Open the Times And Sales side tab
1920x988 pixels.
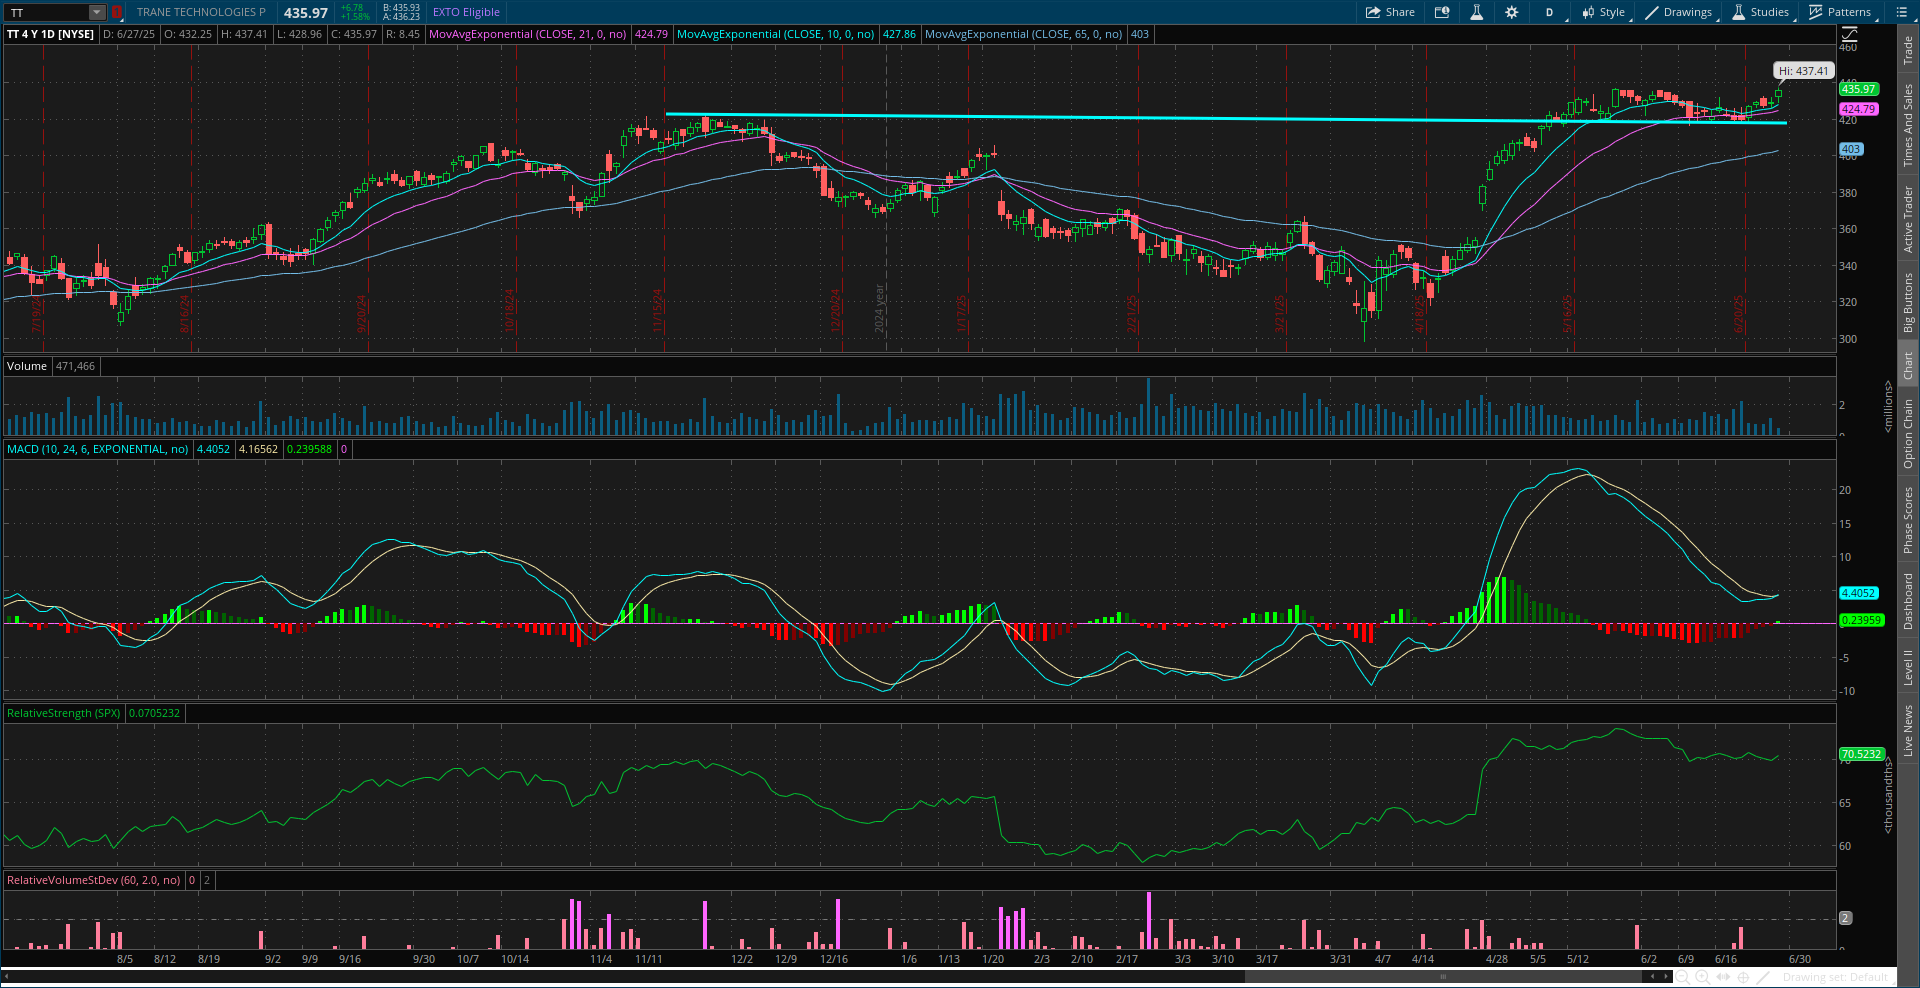pos(1908,125)
